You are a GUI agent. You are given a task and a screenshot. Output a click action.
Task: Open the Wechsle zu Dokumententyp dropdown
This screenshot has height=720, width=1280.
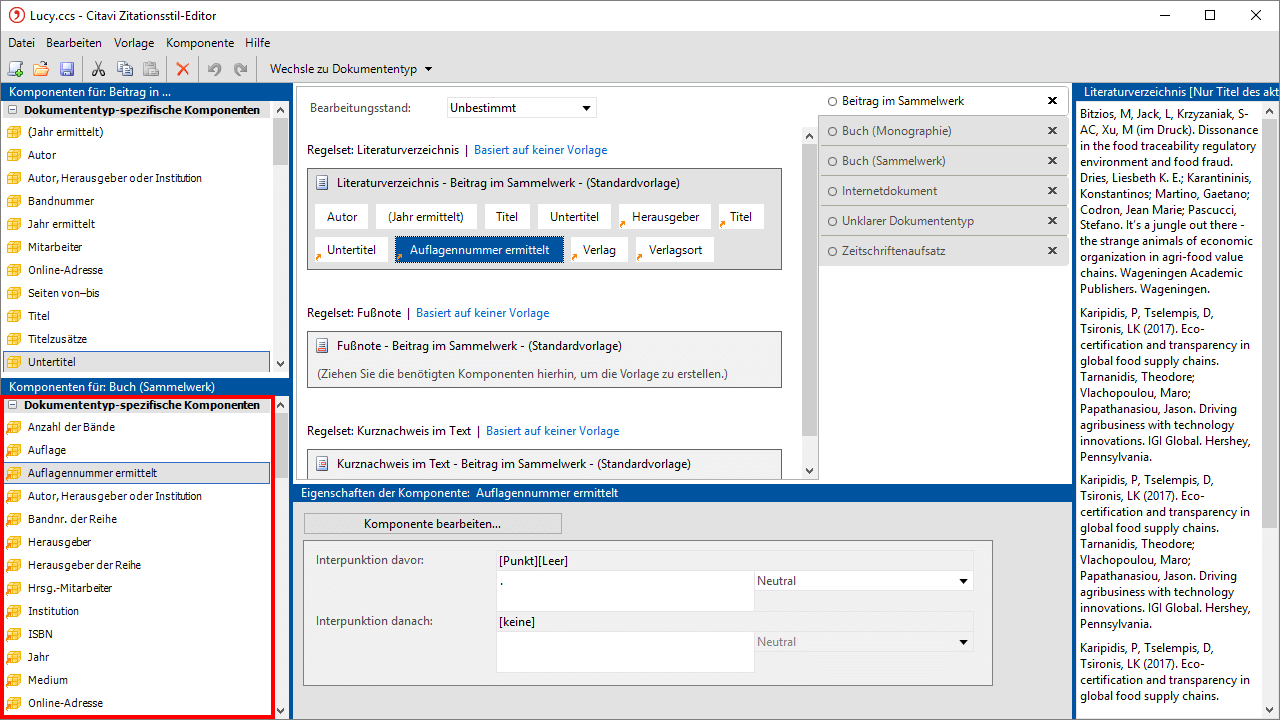click(350, 69)
